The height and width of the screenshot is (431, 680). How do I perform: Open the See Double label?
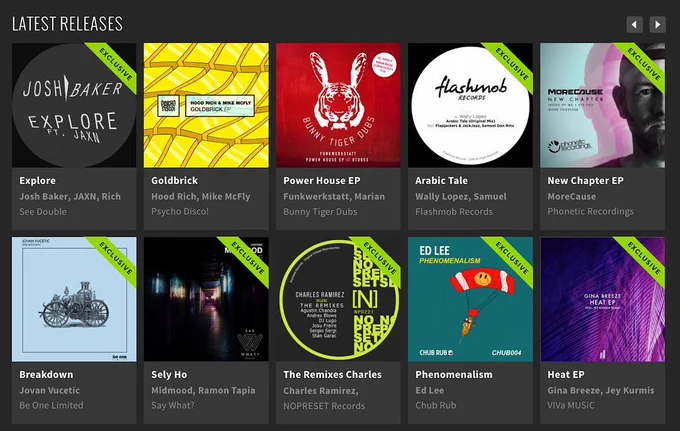click(x=43, y=212)
